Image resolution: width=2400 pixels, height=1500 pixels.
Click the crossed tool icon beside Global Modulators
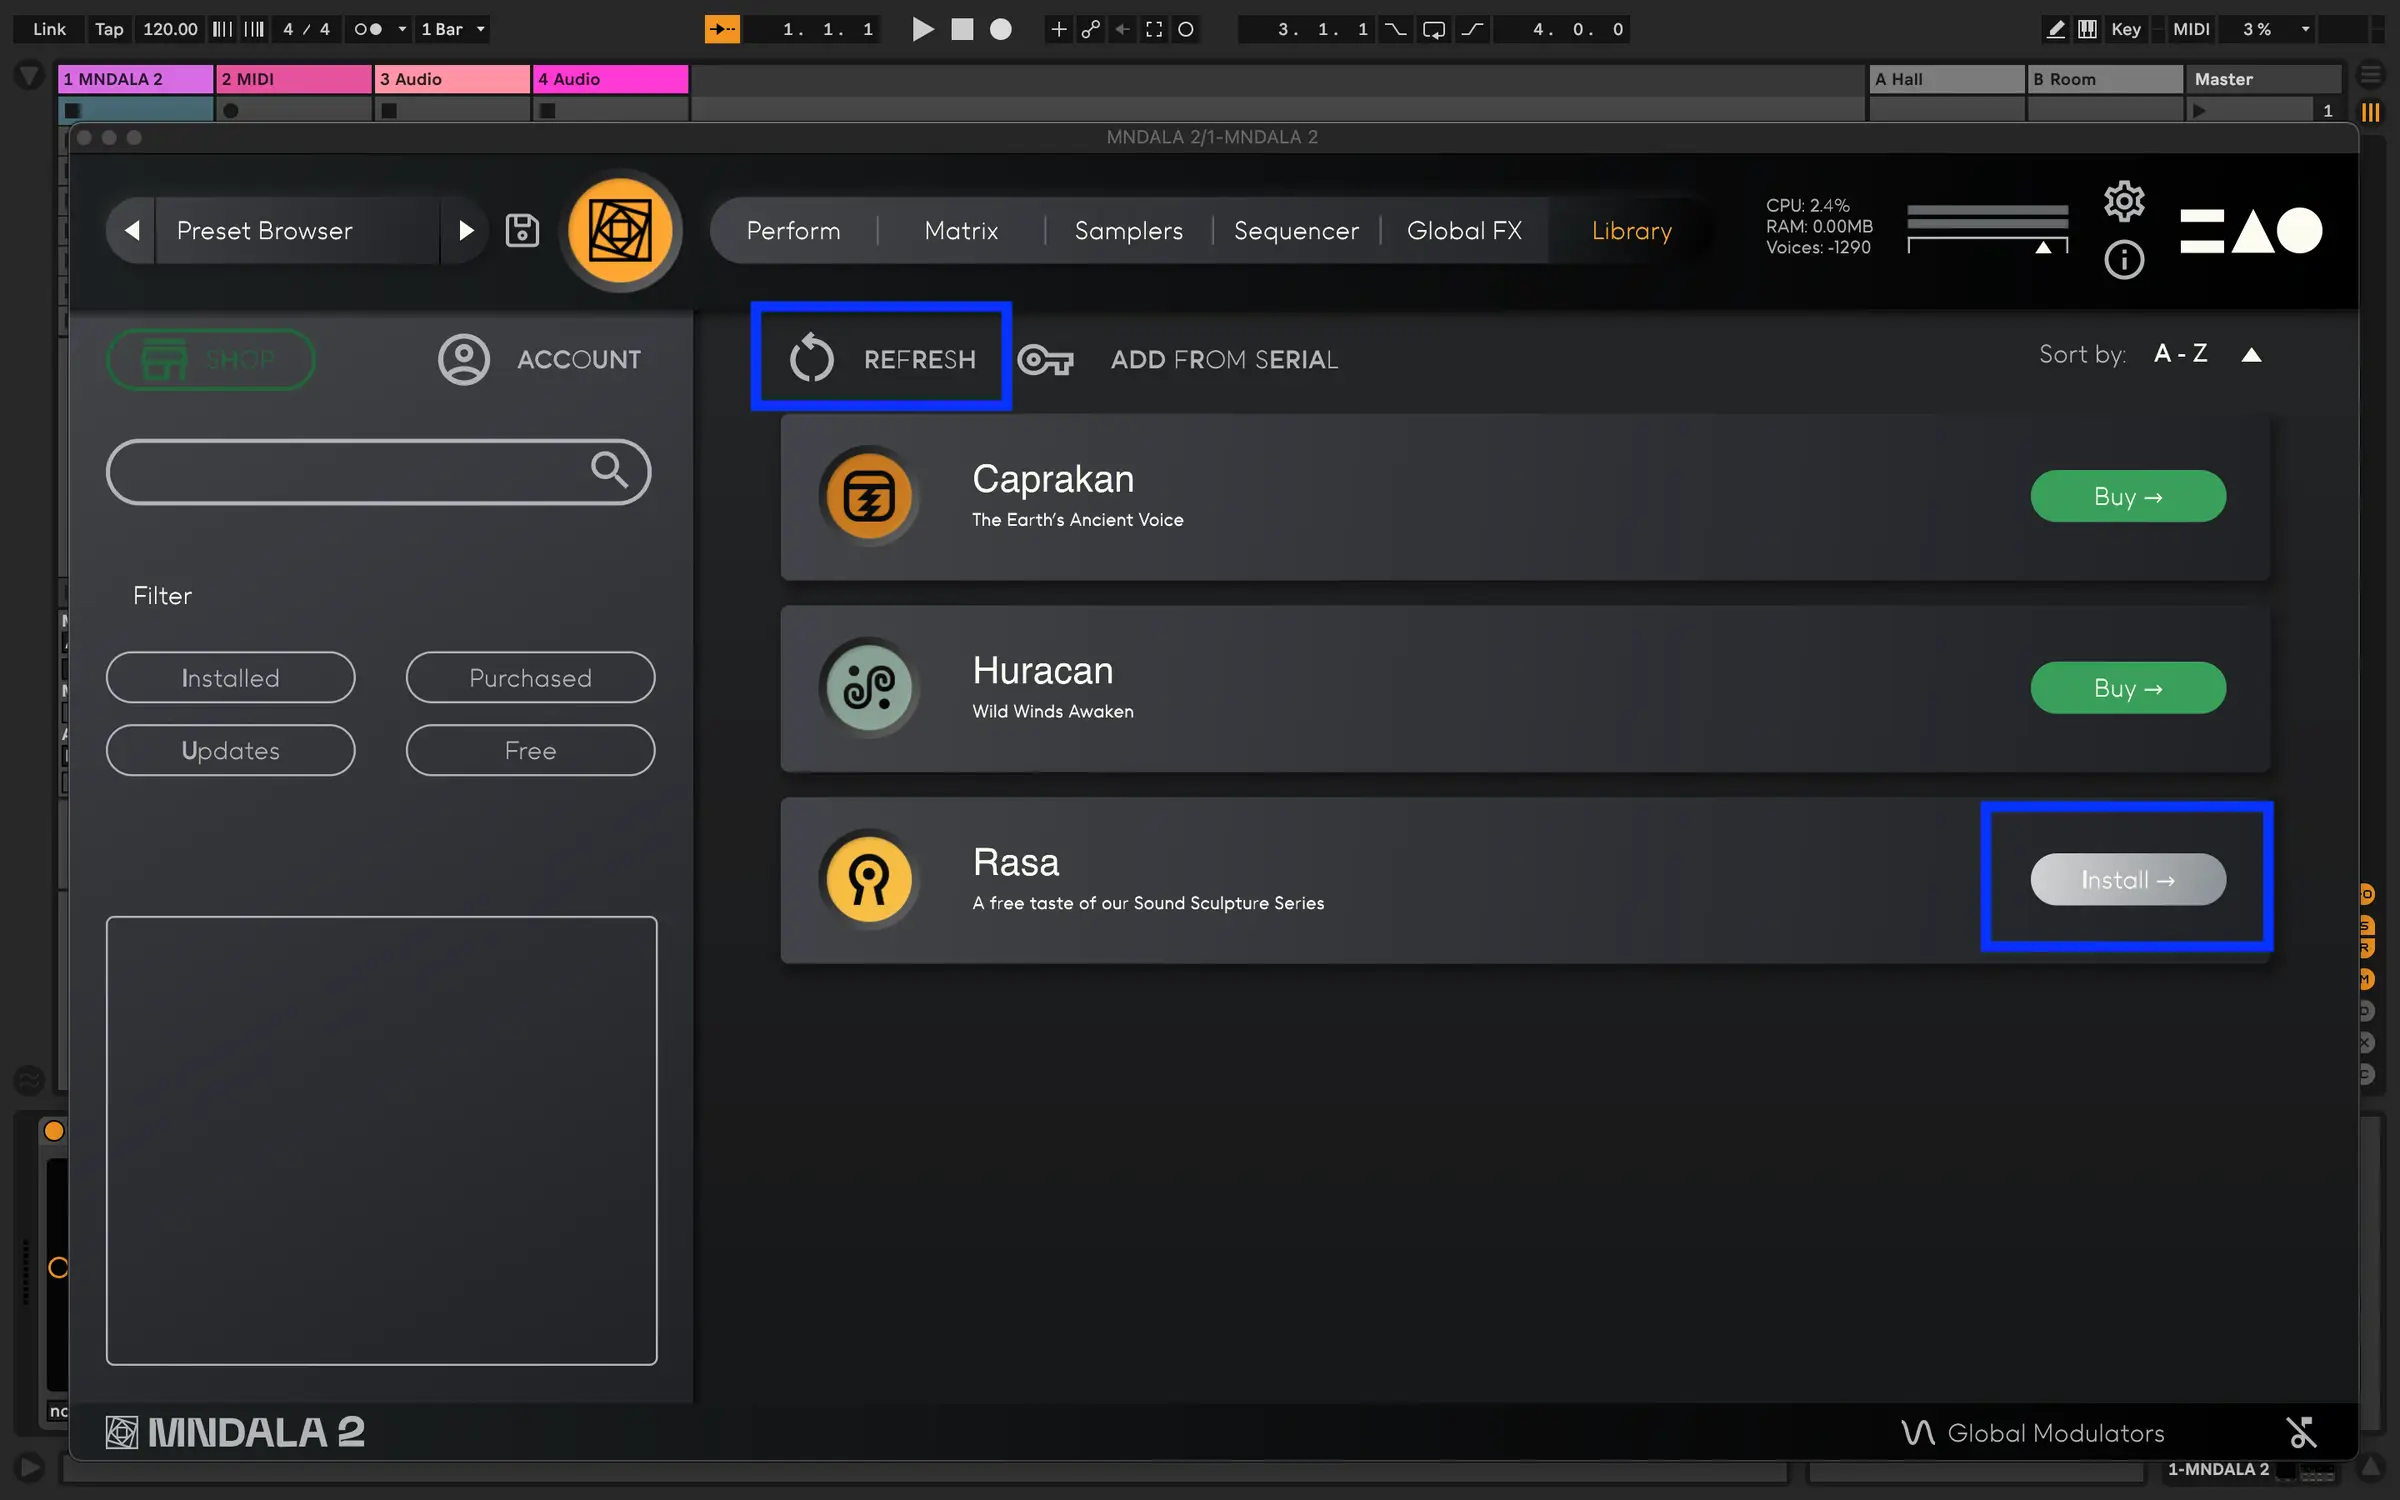click(2301, 1433)
